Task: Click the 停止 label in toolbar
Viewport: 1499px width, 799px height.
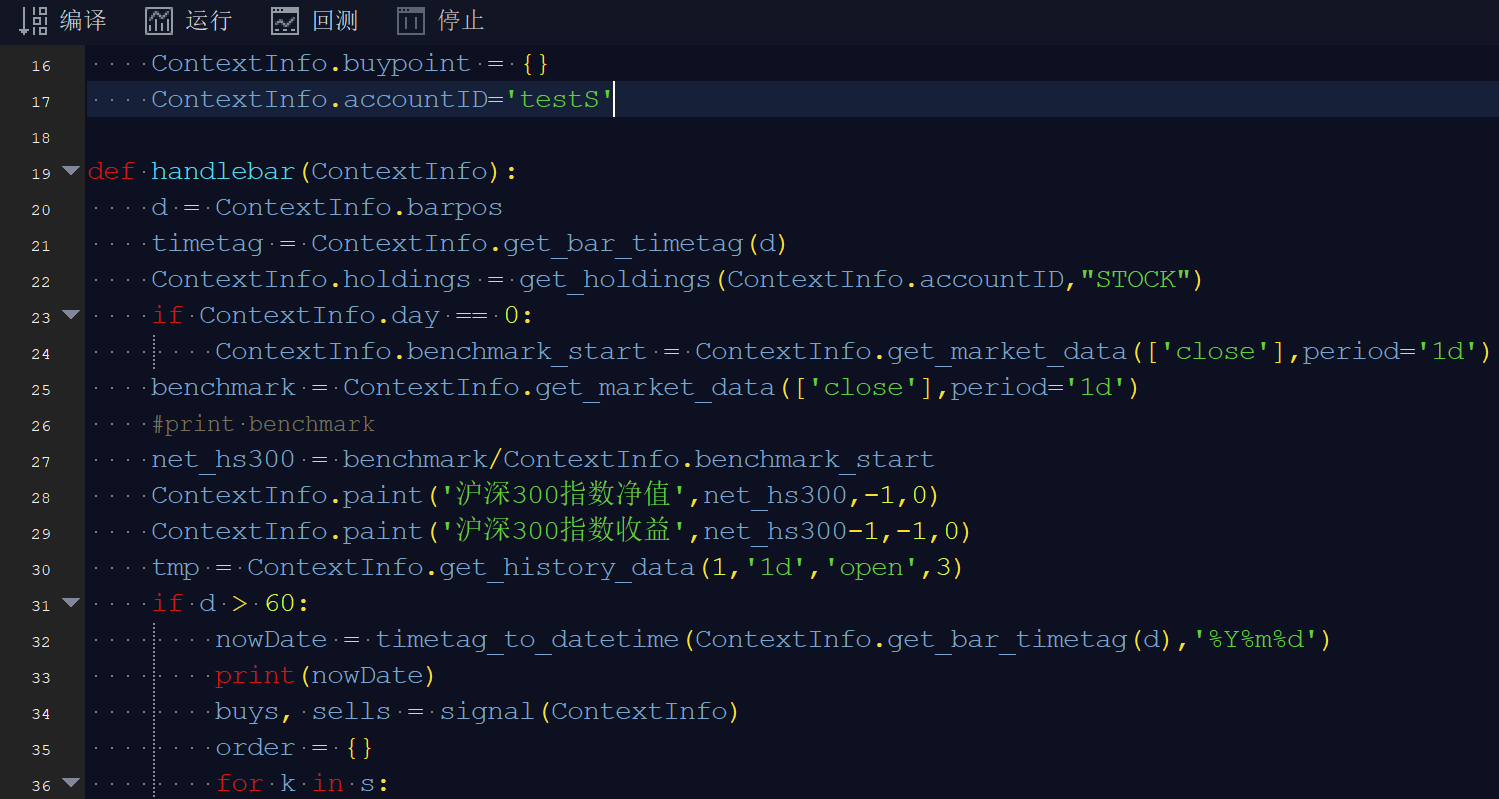Action: click(x=461, y=20)
